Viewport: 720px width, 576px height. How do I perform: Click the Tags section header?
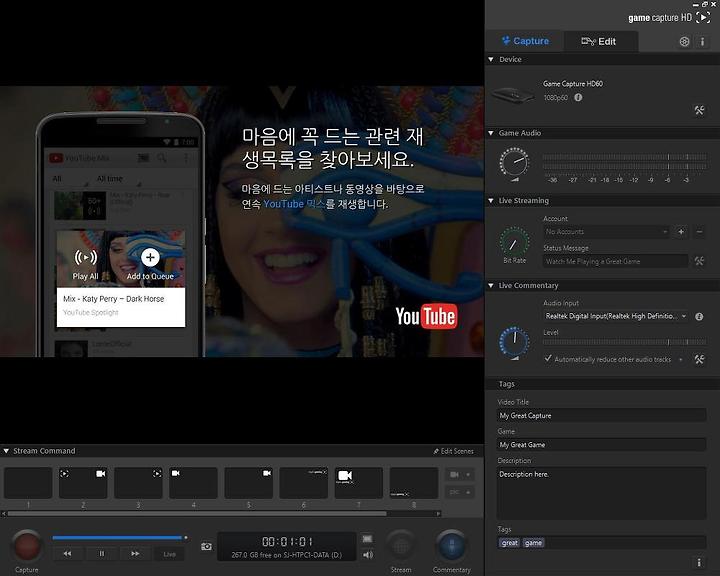point(602,384)
